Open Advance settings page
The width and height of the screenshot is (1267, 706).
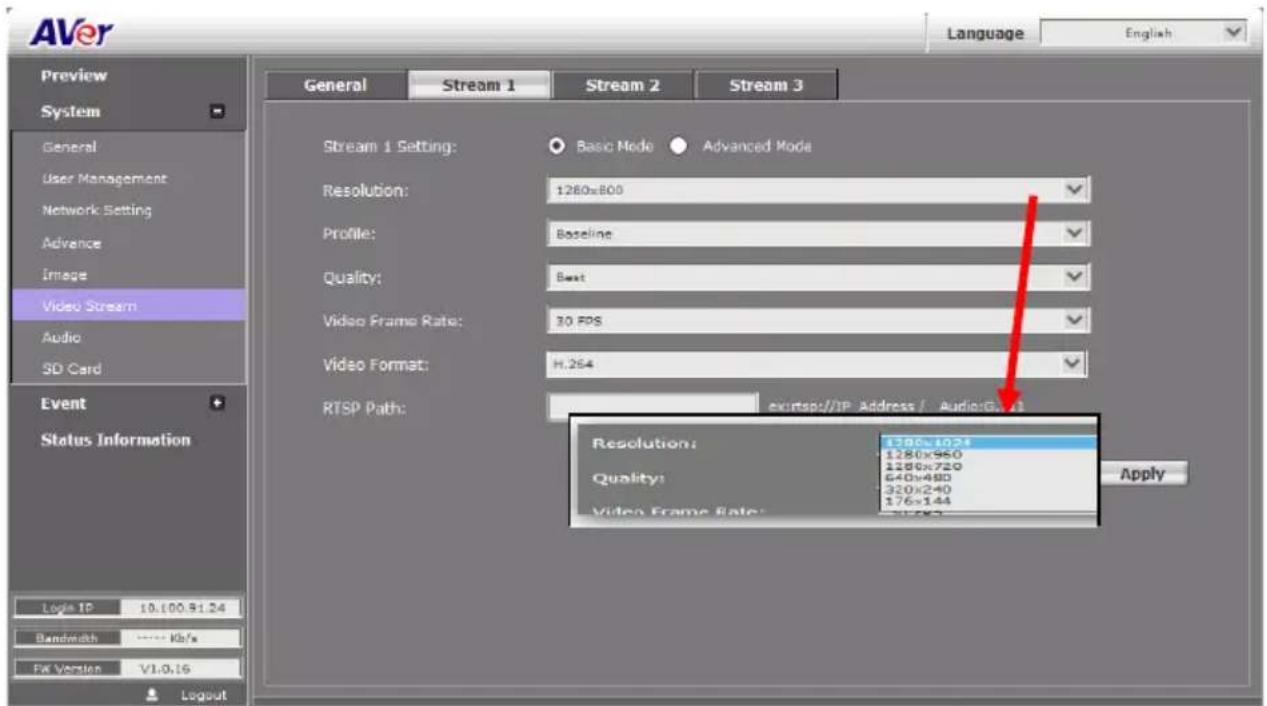pyautogui.click(x=71, y=243)
